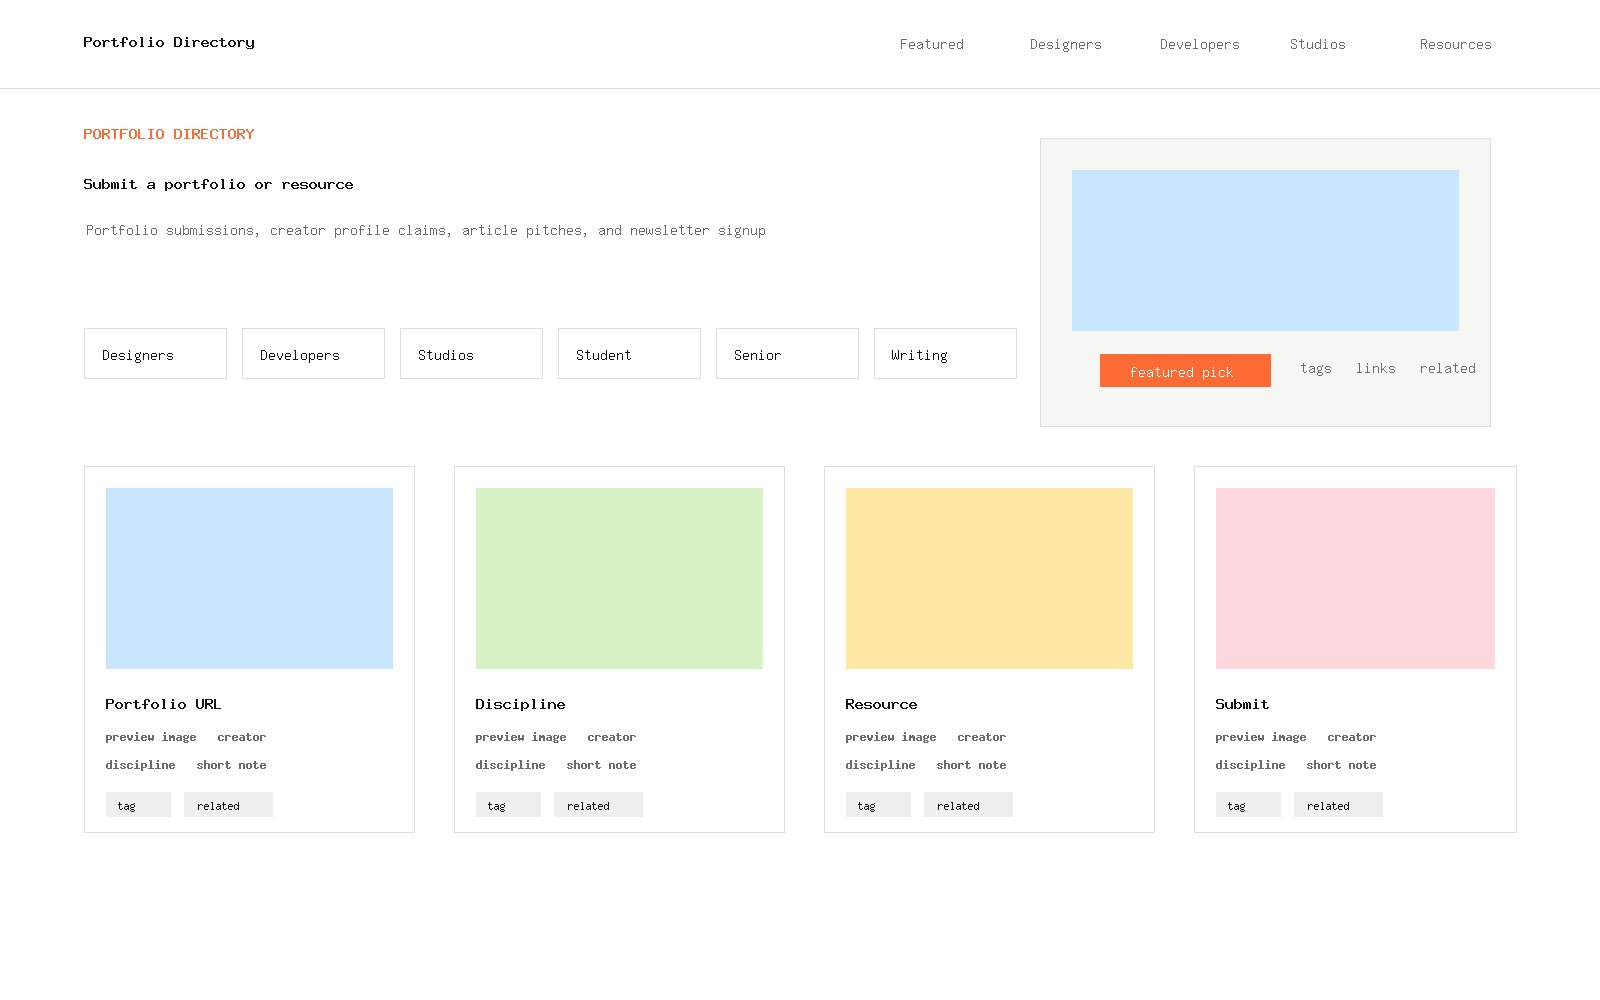
Task: Open related link in featured panel
Action: coord(1448,368)
